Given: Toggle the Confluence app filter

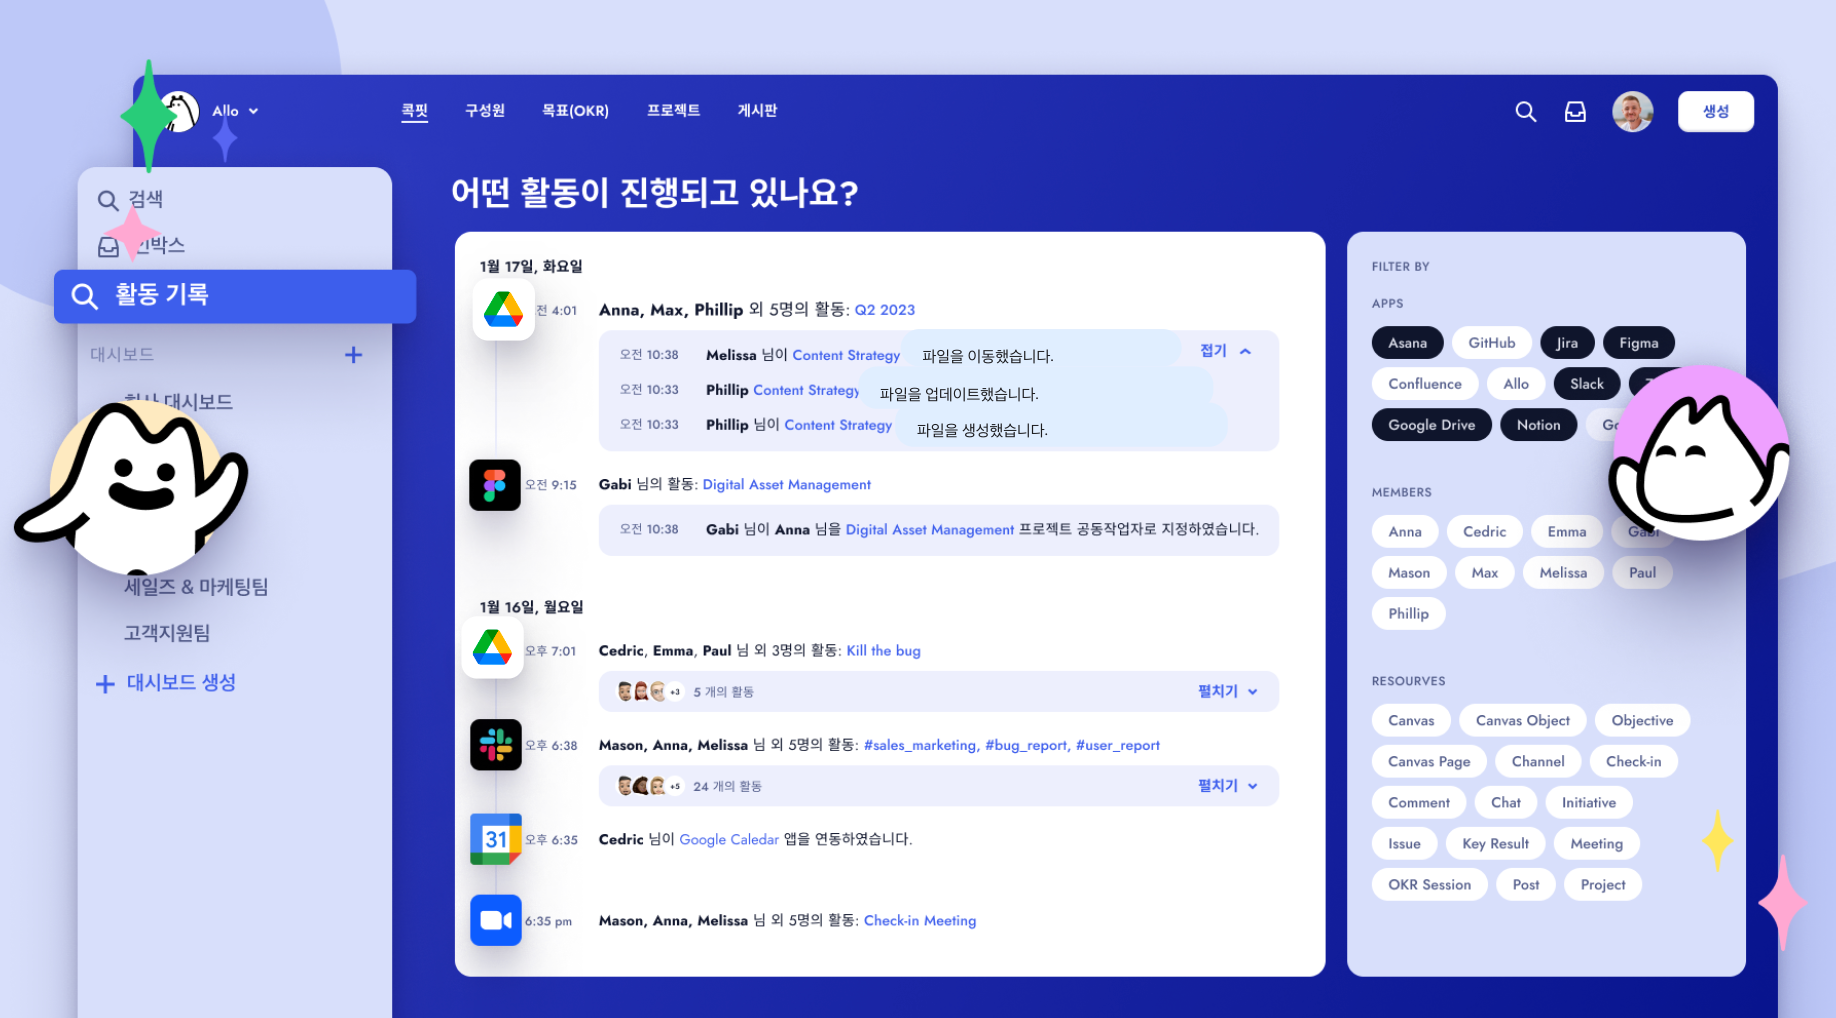Looking at the screenshot, I should [x=1425, y=384].
